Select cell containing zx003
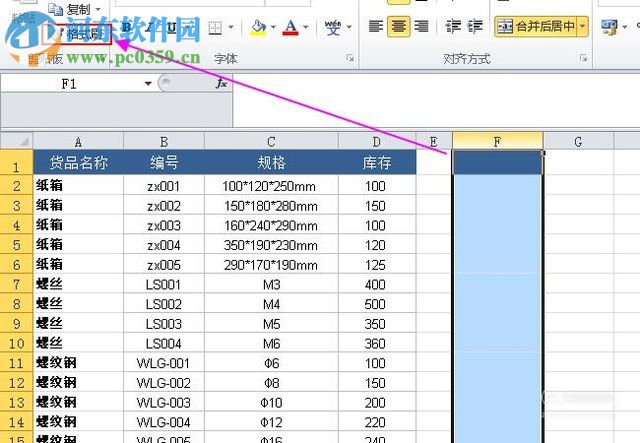640x443 pixels. click(x=164, y=225)
